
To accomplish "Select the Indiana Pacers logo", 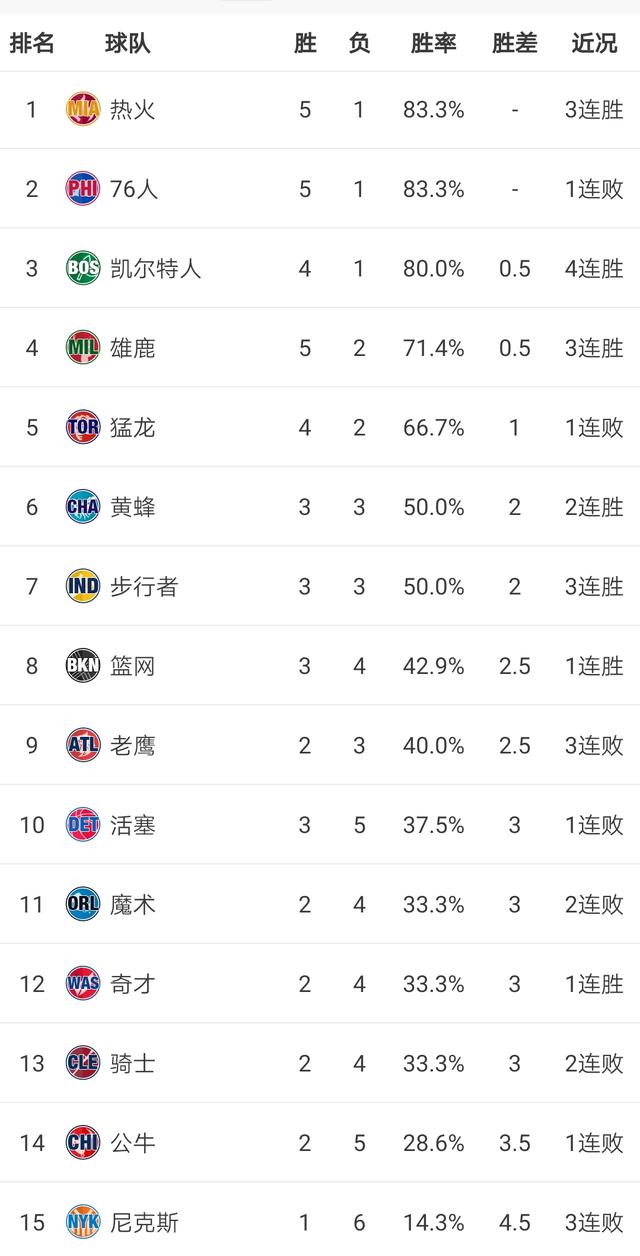I will pyautogui.click(x=83, y=586).
